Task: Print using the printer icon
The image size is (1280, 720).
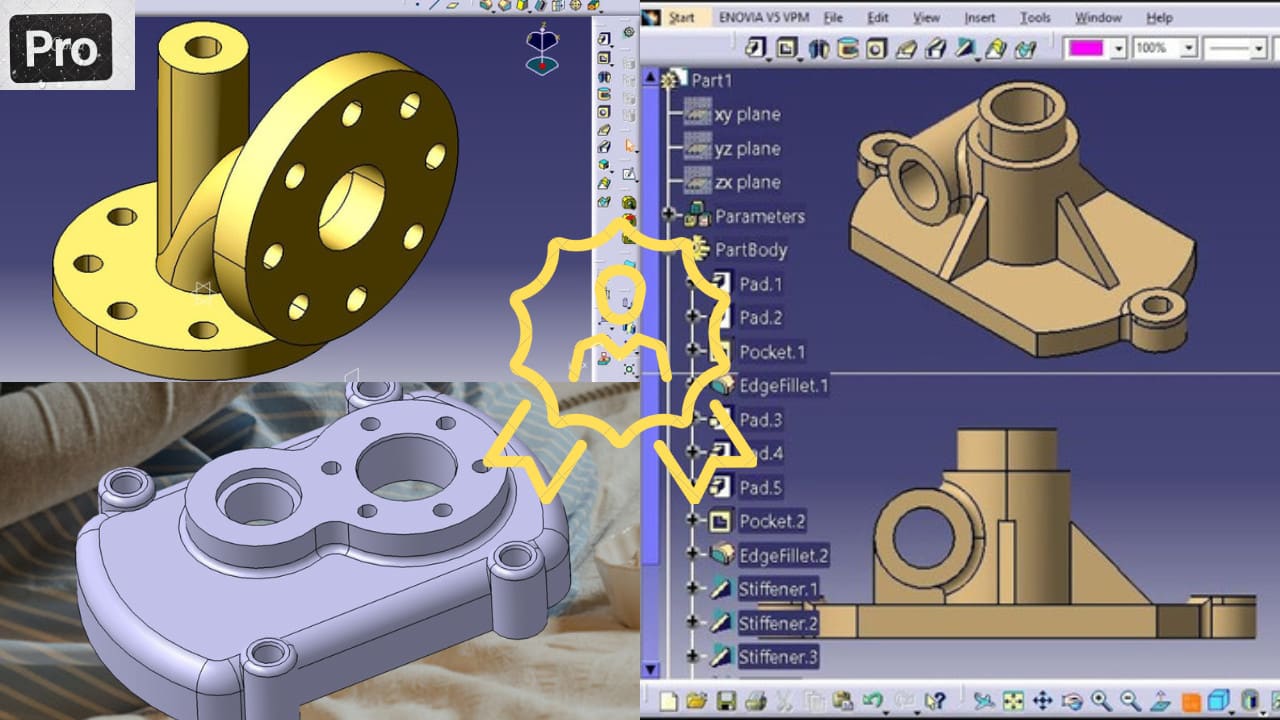Action: (x=756, y=701)
